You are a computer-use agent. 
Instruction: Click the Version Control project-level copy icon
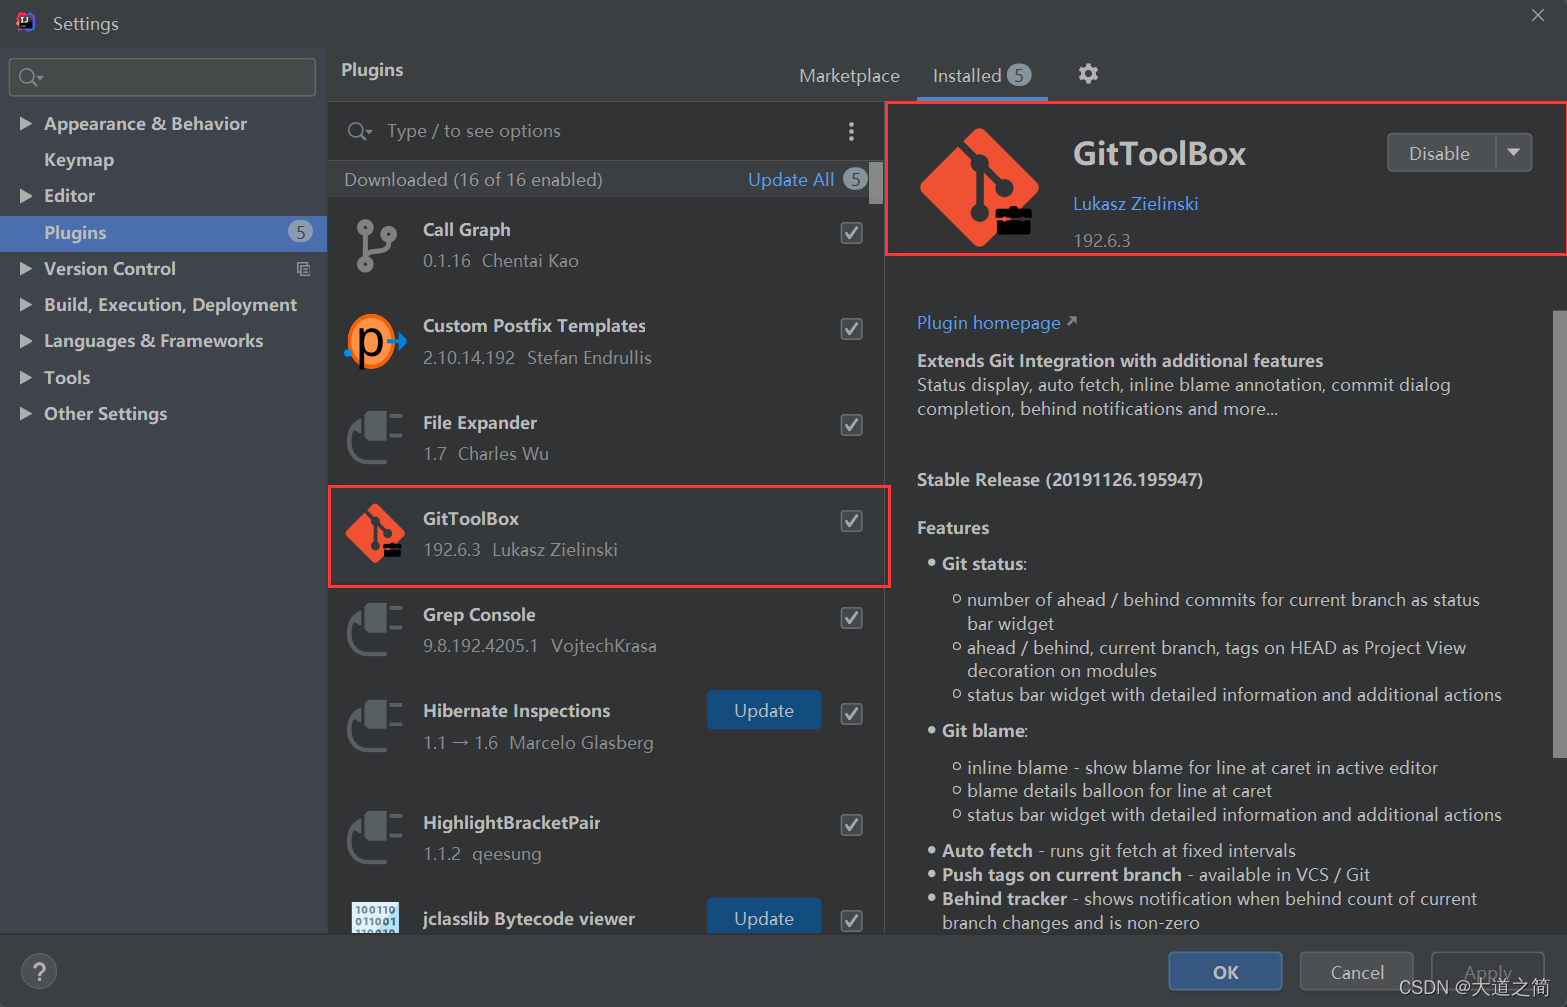(x=303, y=269)
